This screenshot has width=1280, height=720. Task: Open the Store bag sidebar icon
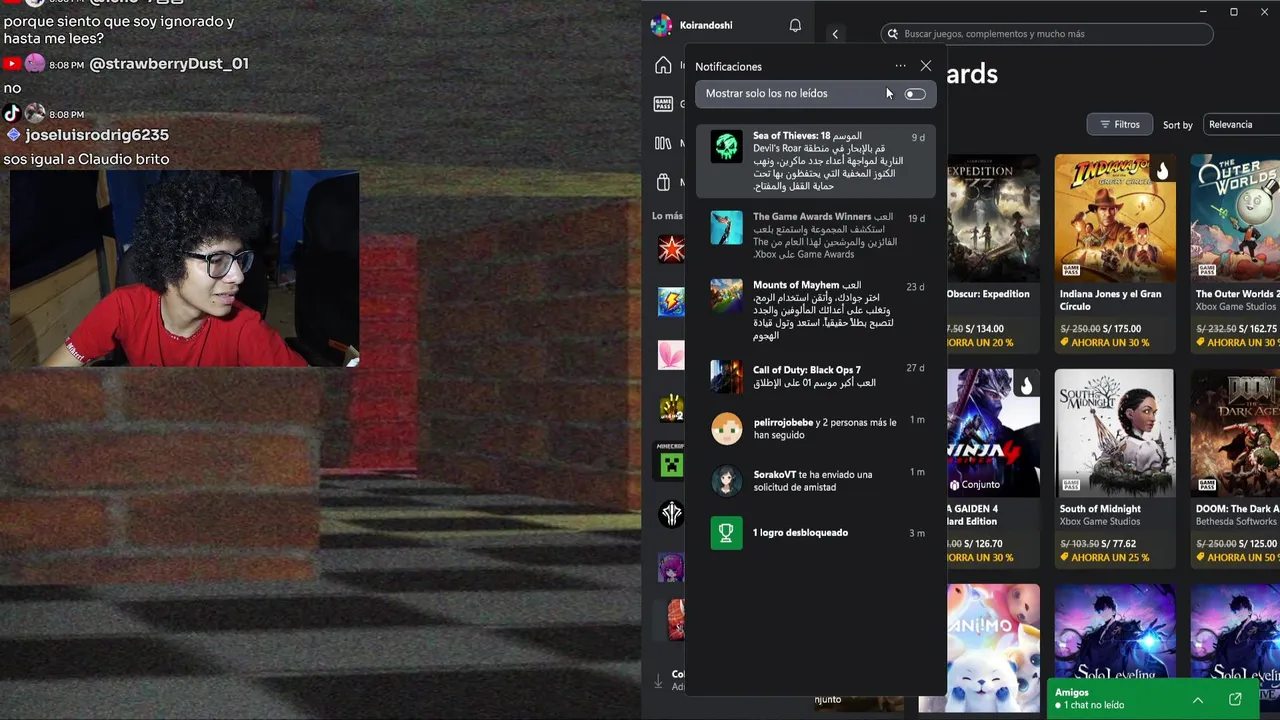[663, 182]
